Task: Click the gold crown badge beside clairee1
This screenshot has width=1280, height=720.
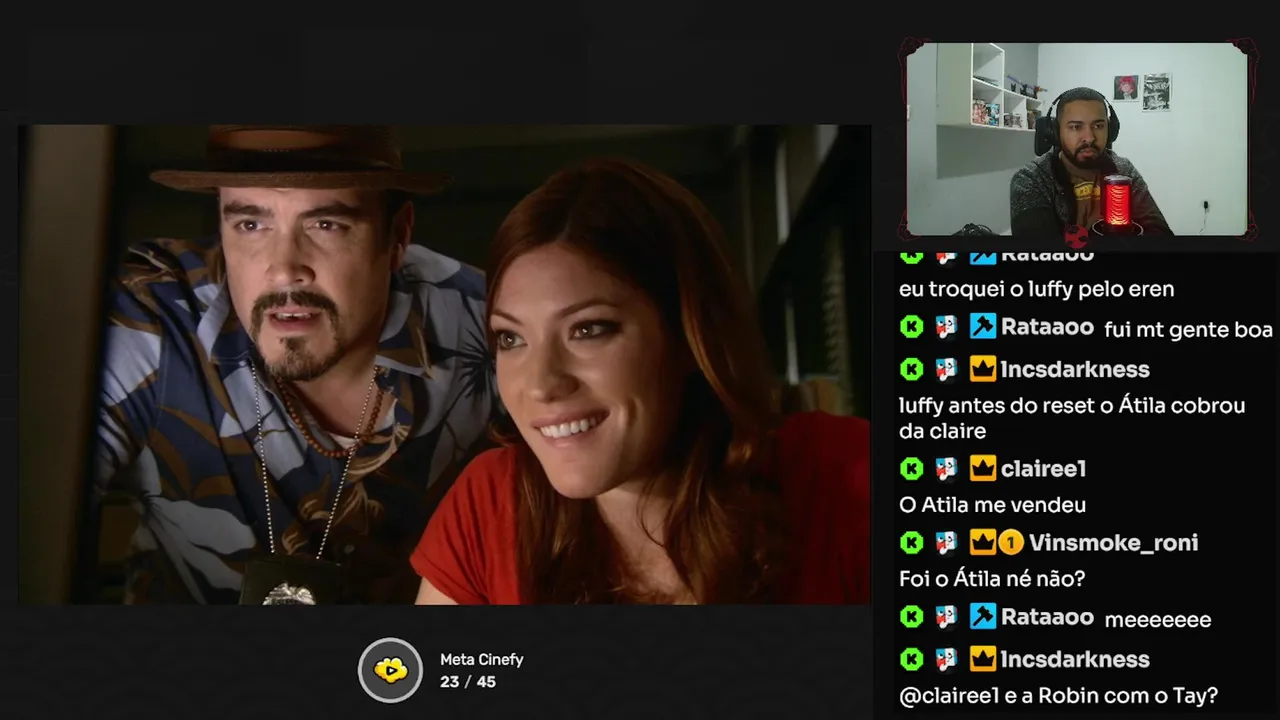Action: click(982, 468)
